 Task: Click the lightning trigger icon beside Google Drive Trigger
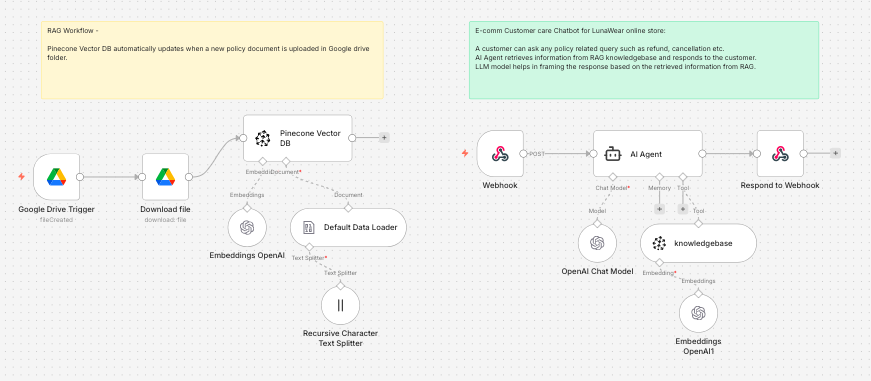click(22, 177)
